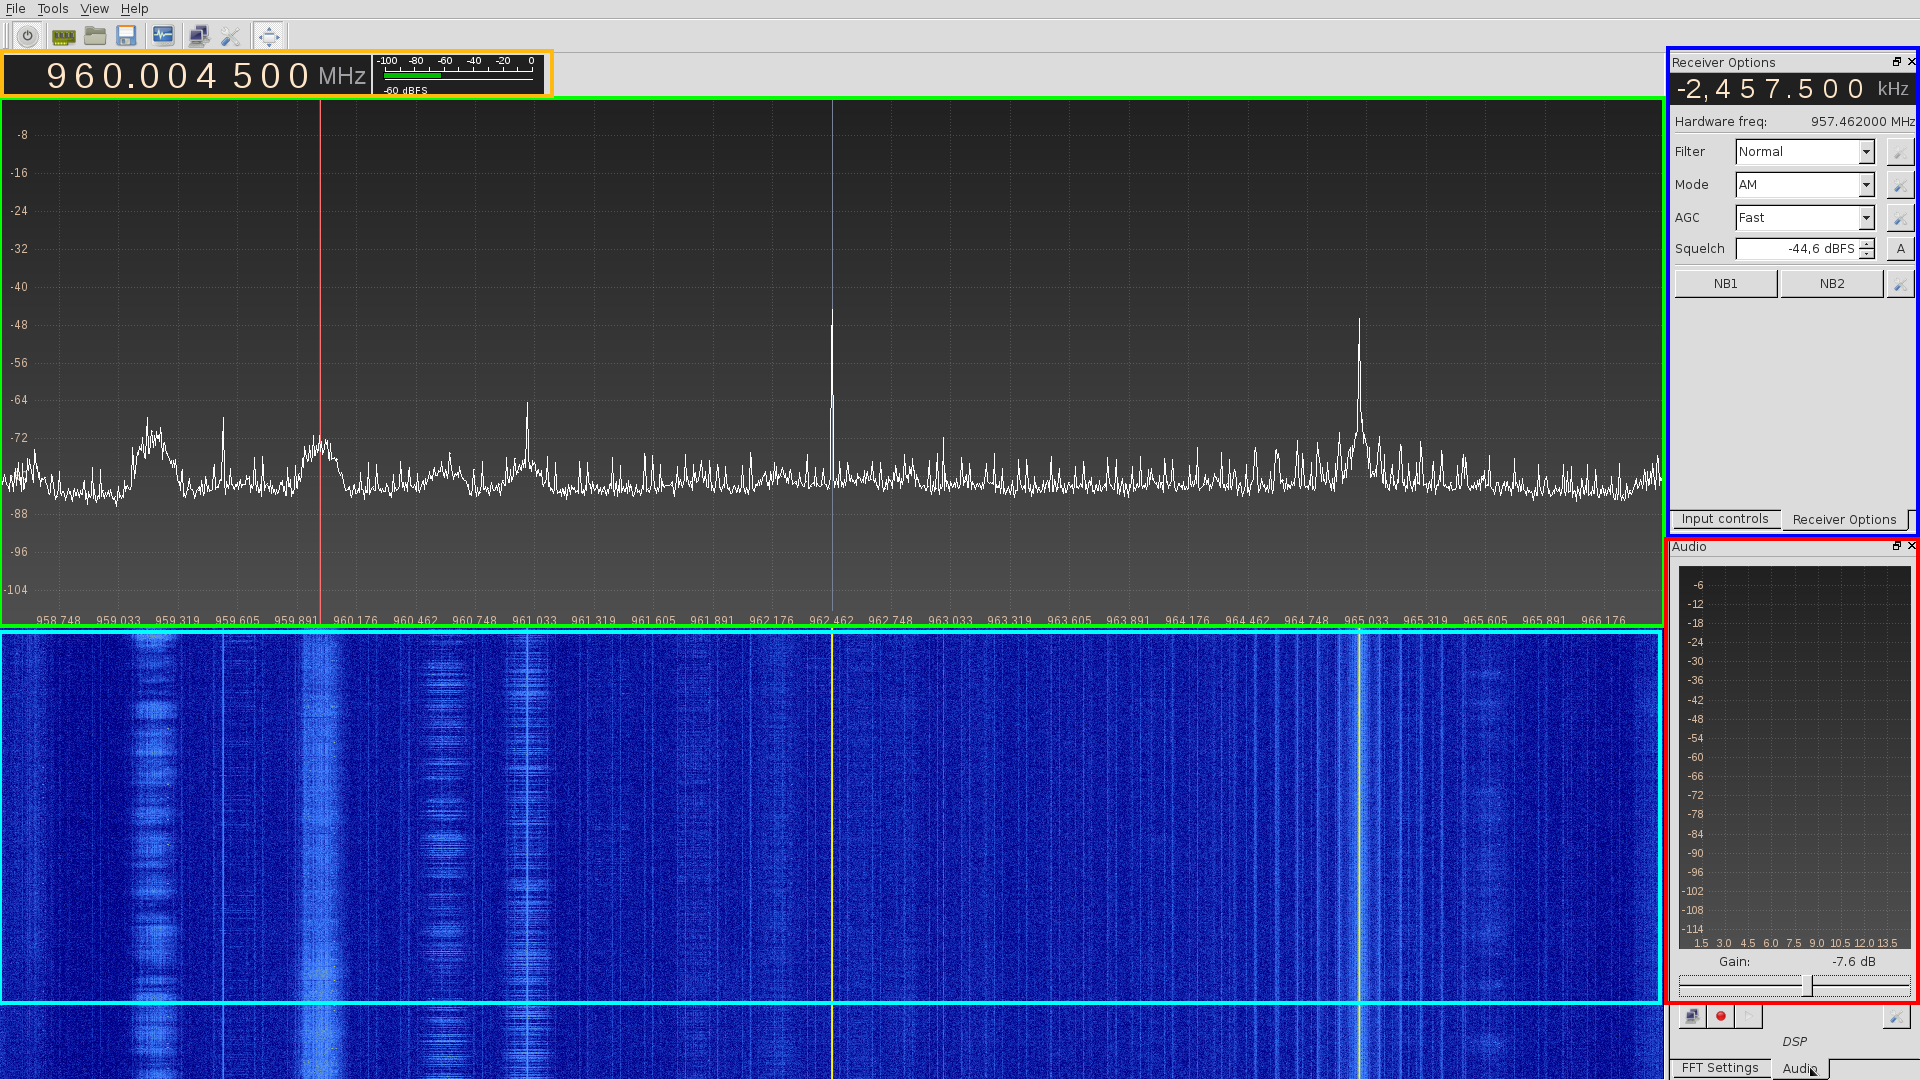
Task: Open the I/Q recording monitor icon
Action: point(163,37)
